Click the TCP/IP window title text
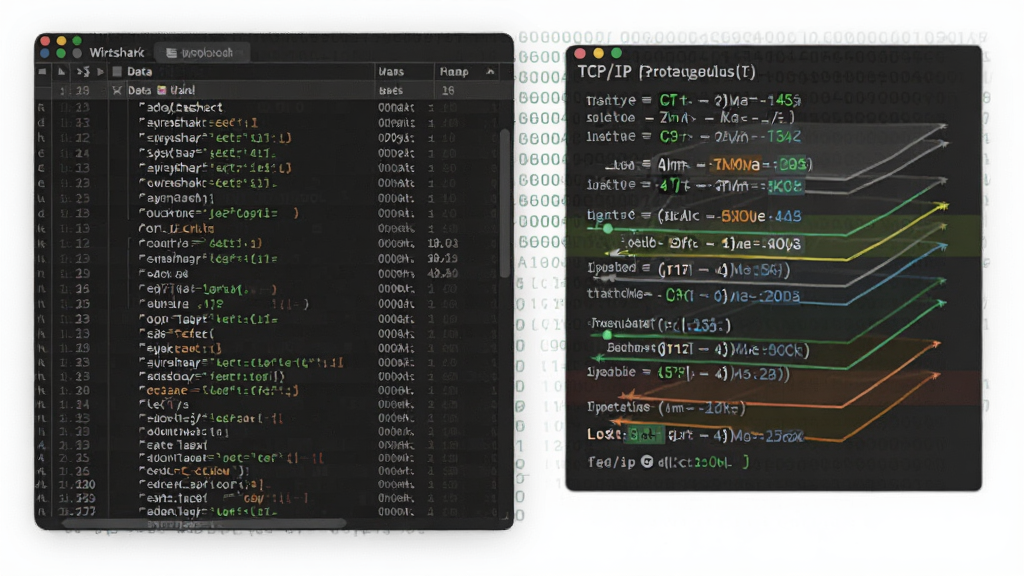This screenshot has width=1024, height=576. [x=666, y=71]
